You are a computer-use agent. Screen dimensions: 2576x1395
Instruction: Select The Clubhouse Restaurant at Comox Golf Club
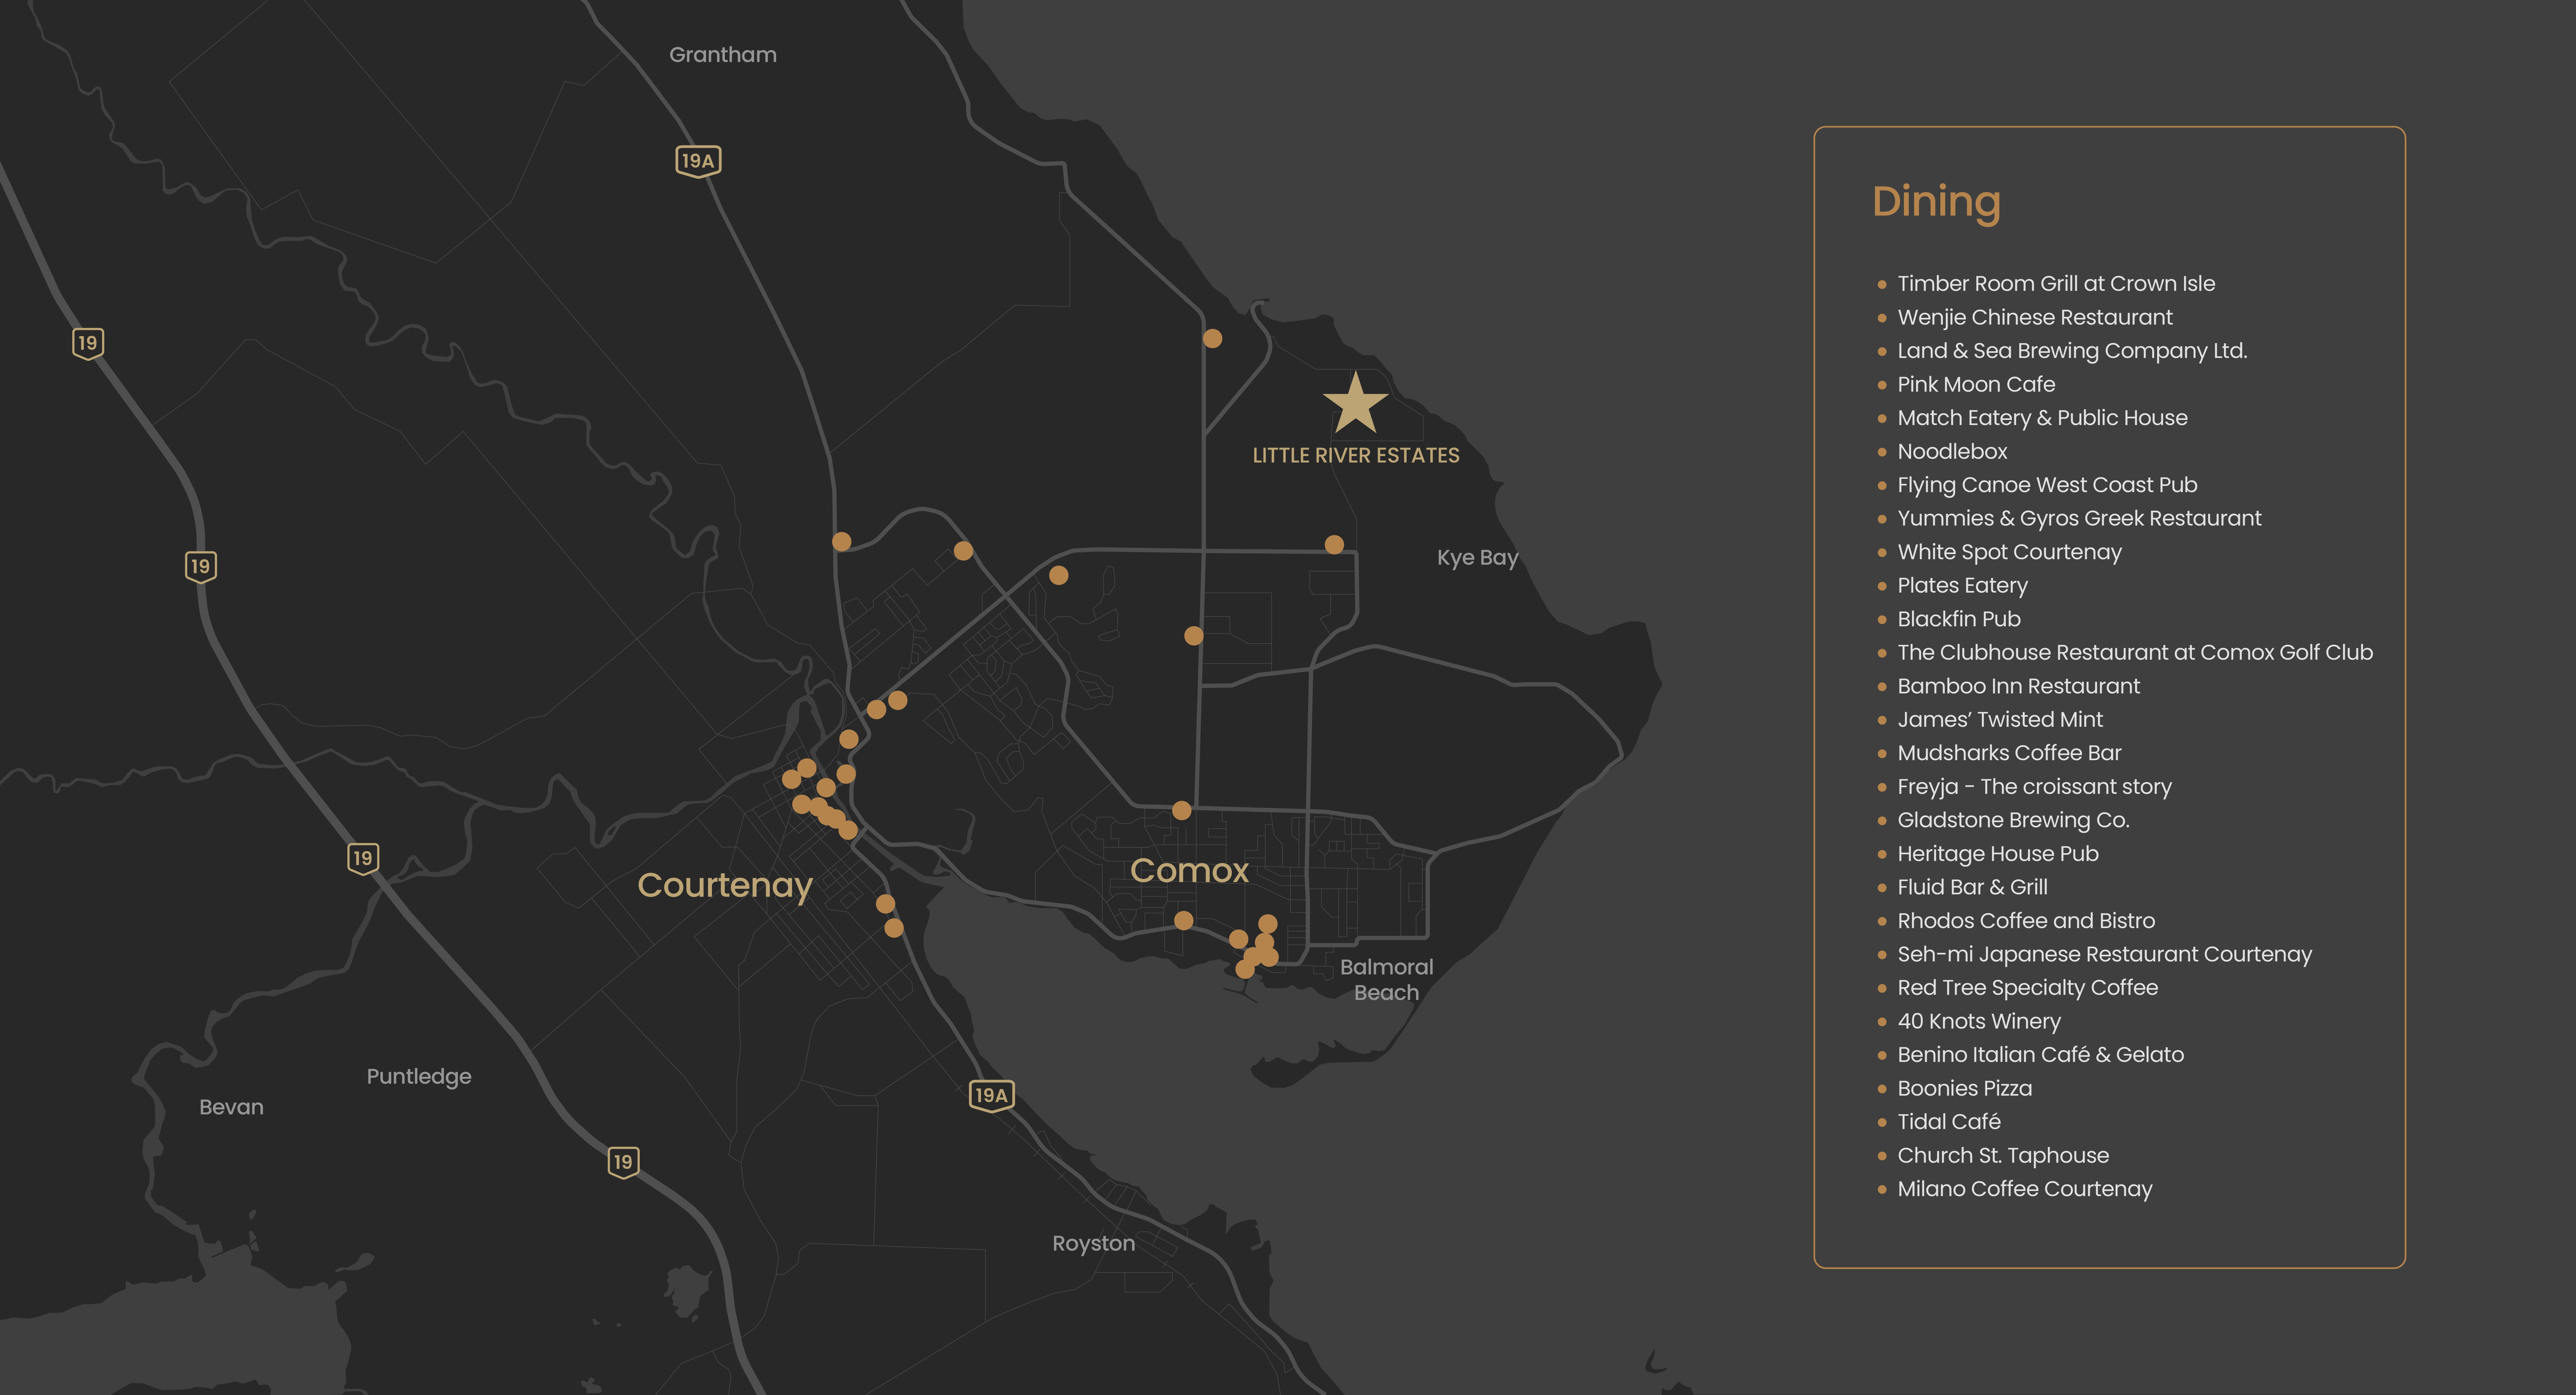coord(2135,653)
